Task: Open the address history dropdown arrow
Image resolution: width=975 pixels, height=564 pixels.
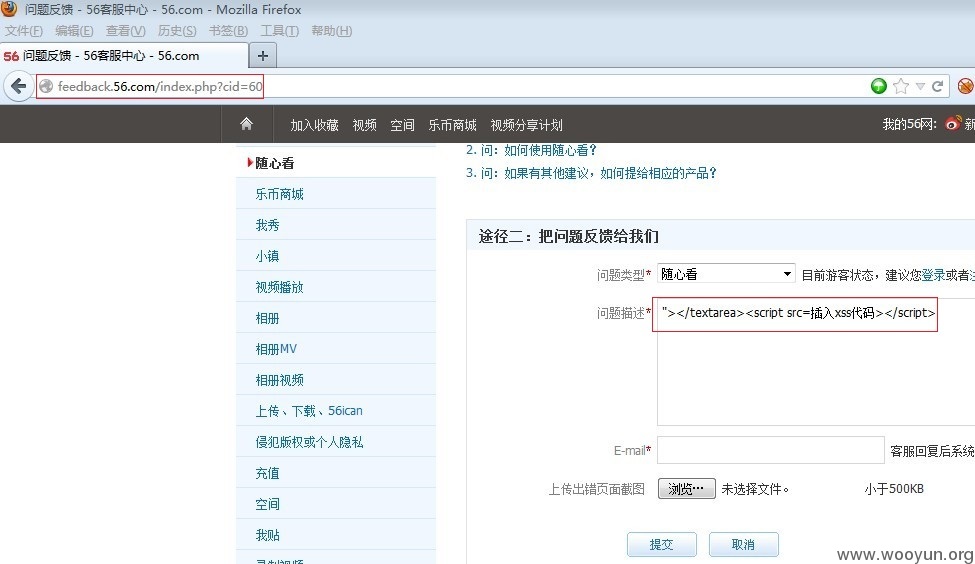Action: pyautogui.click(x=920, y=86)
